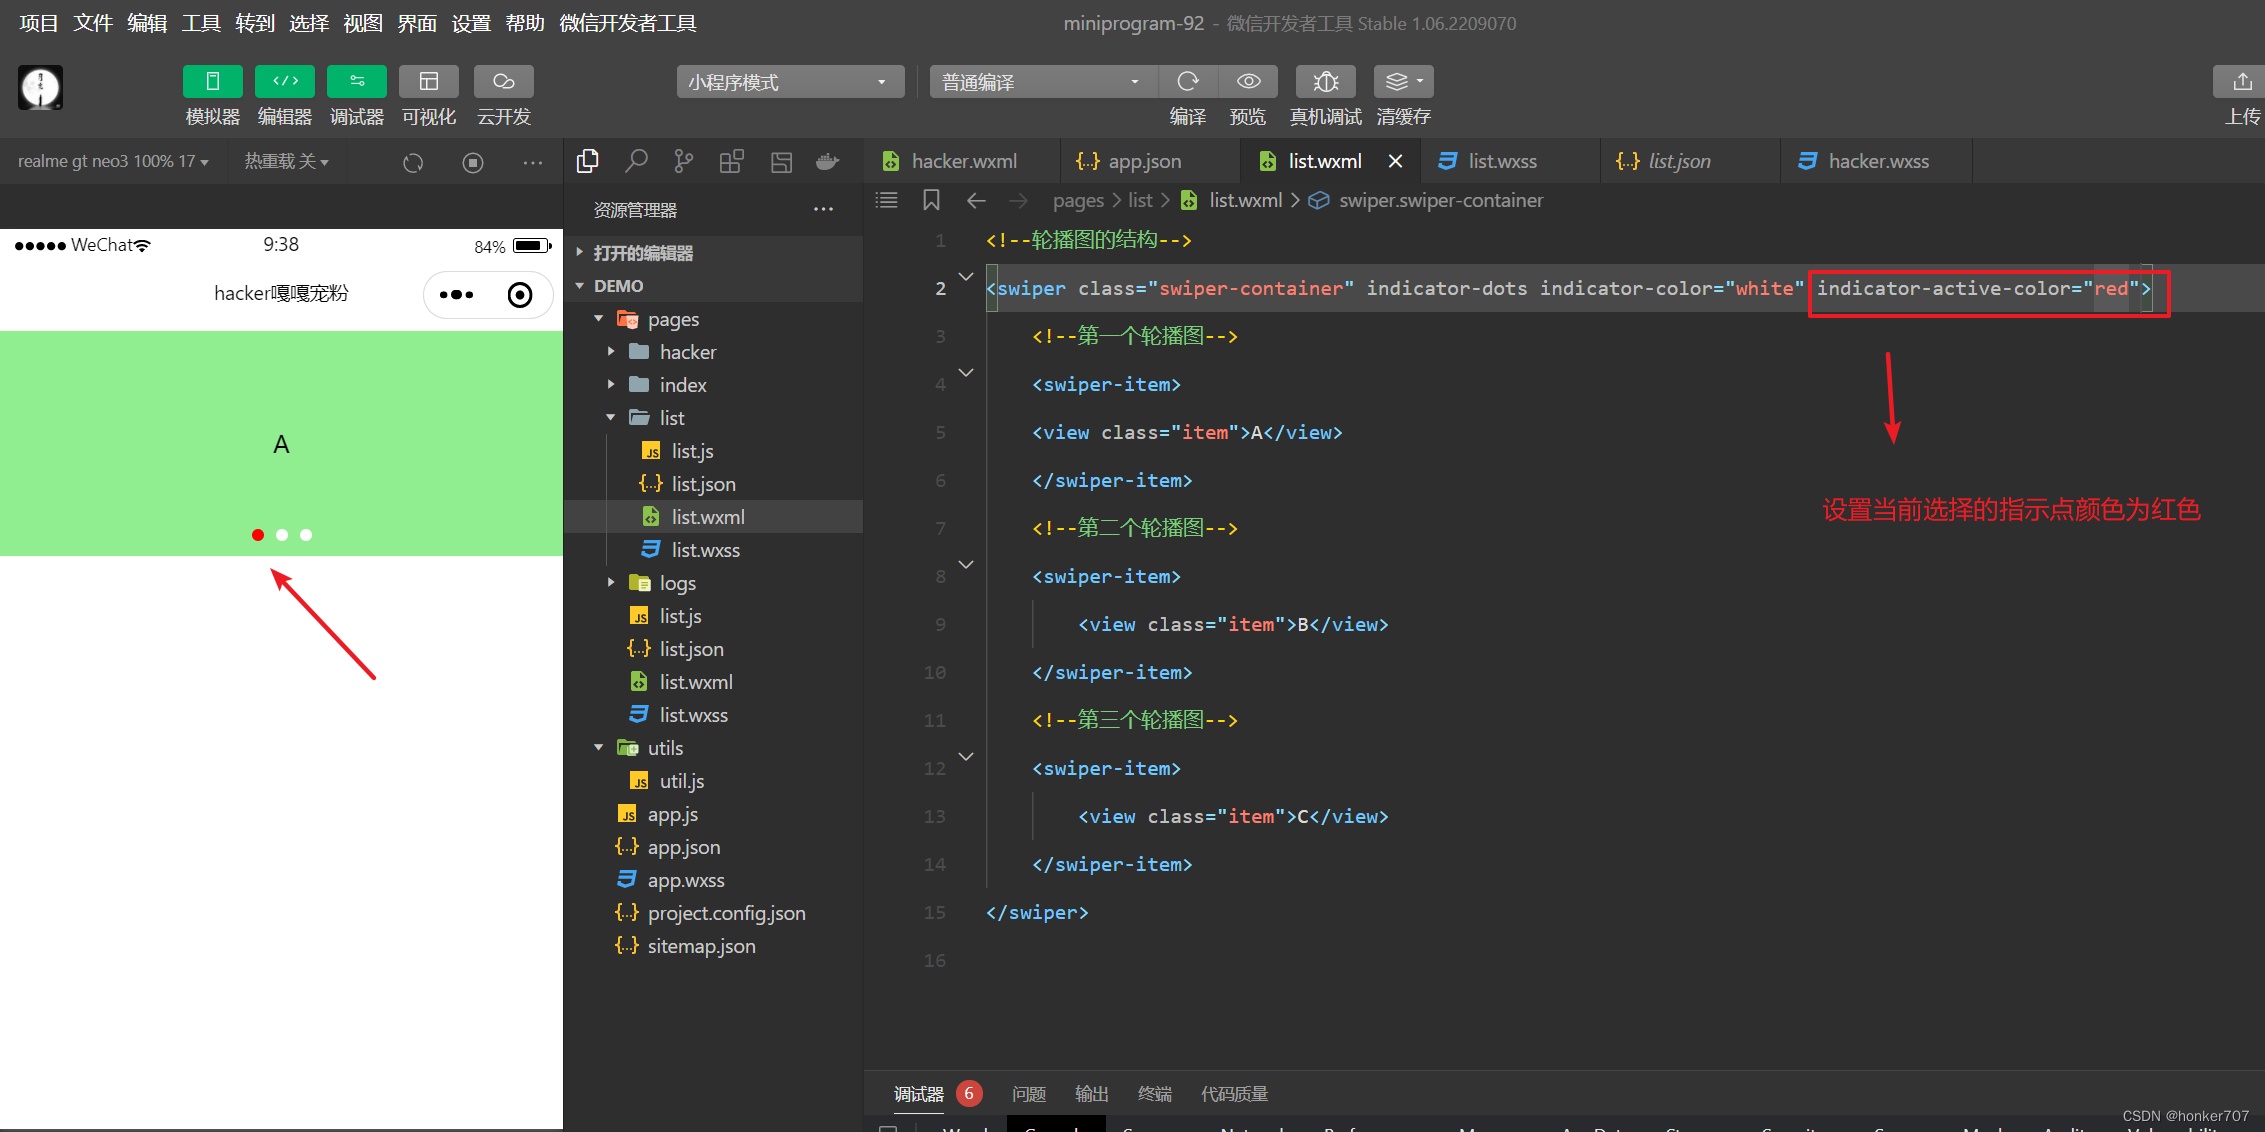Open the search icon in sidebar
The width and height of the screenshot is (2265, 1132).
[x=636, y=161]
